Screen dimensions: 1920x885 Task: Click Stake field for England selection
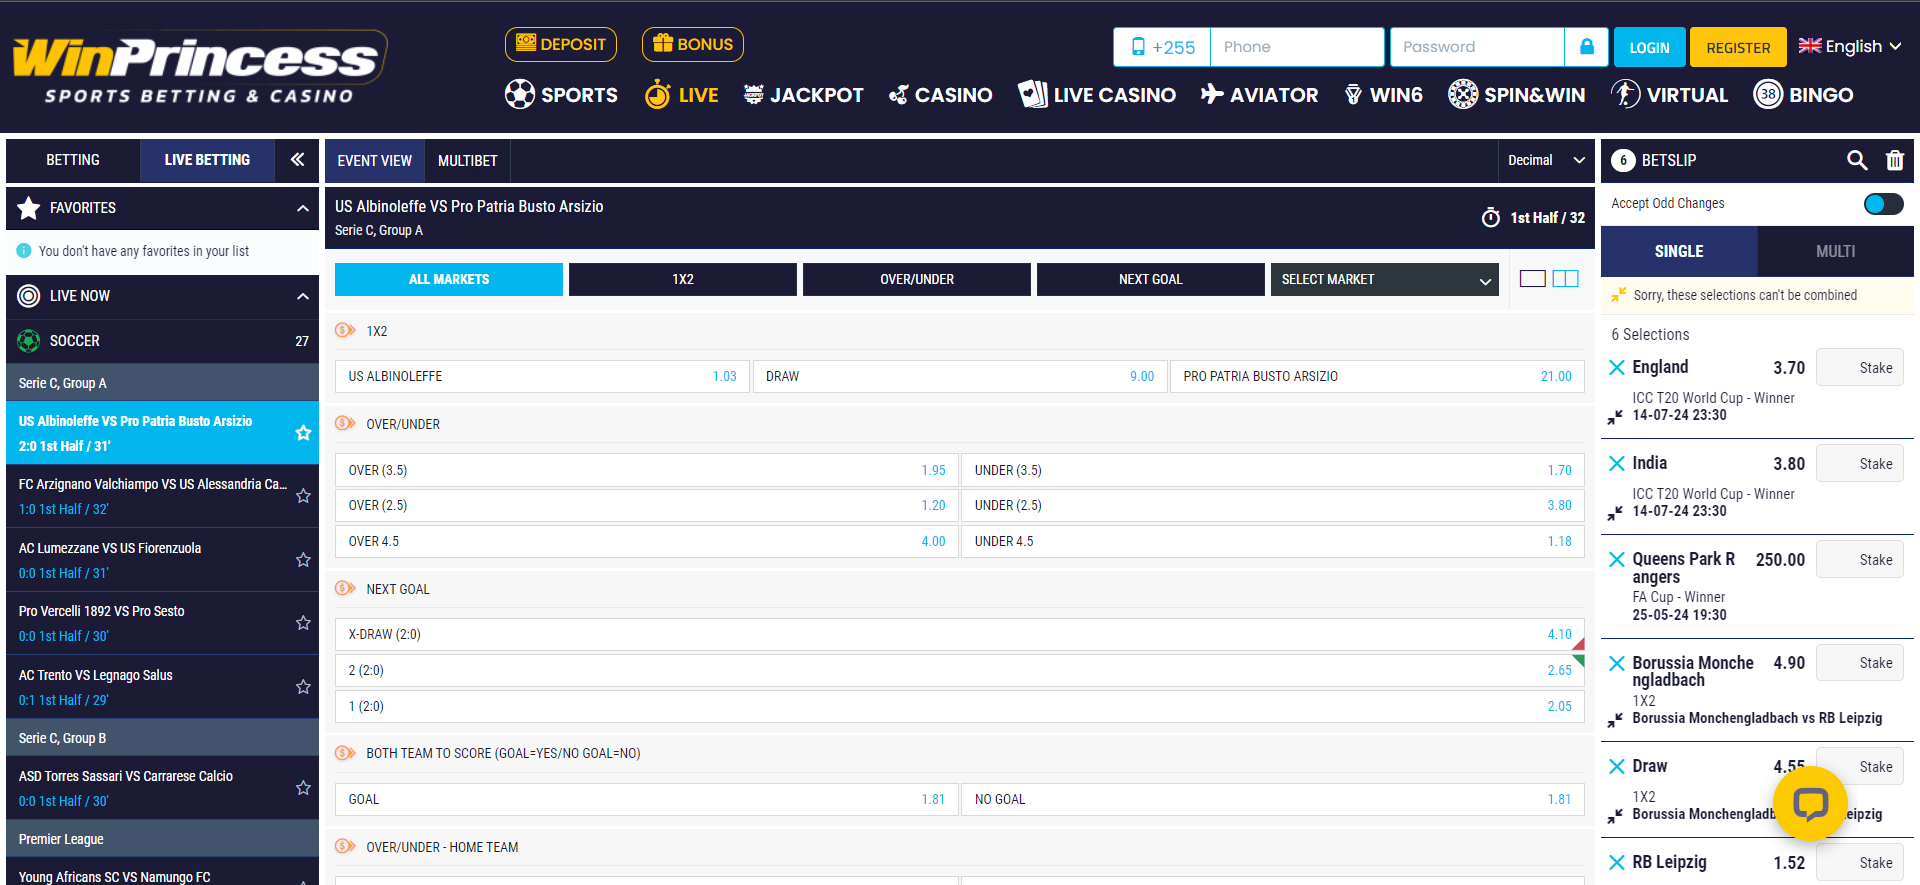1860,367
